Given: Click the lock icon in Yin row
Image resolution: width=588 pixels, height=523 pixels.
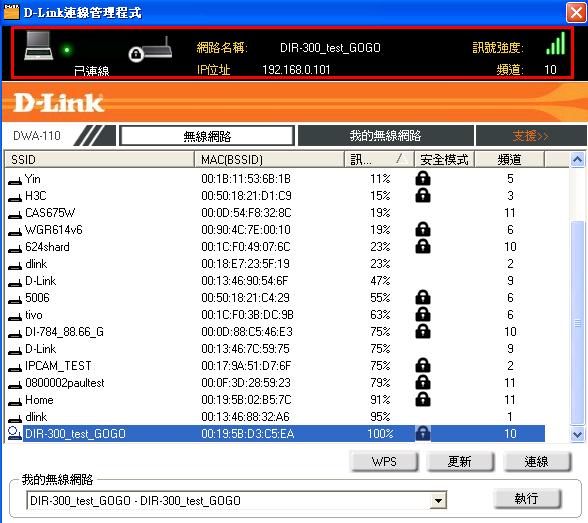Looking at the screenshot, I should click(x=423, y=178).
